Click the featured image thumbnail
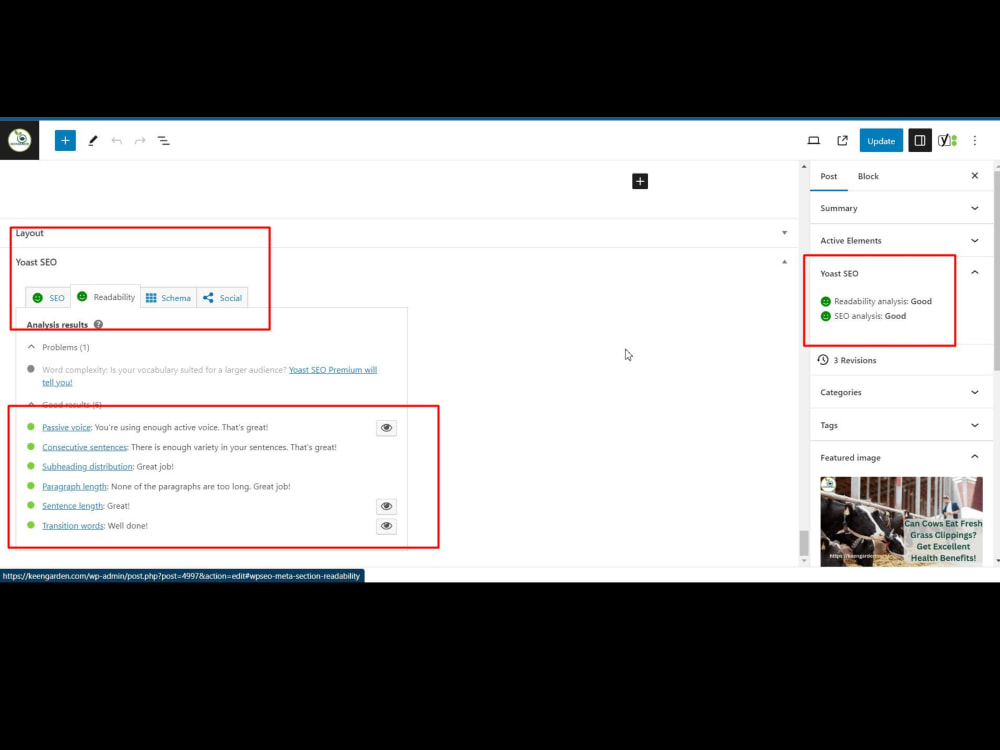Image resolution: width=1000 pixels, height=750 pixels. (x=901, y=521)
